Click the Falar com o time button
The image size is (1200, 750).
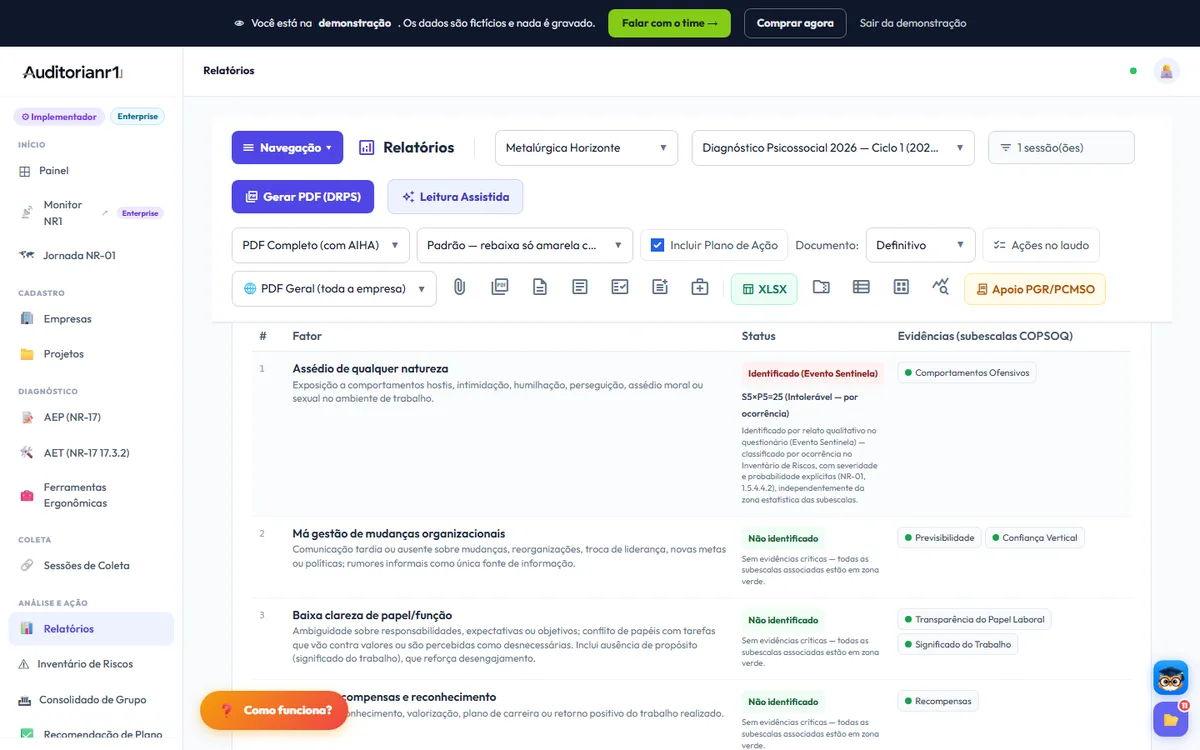pyautogui.click(x=669, y=23)
